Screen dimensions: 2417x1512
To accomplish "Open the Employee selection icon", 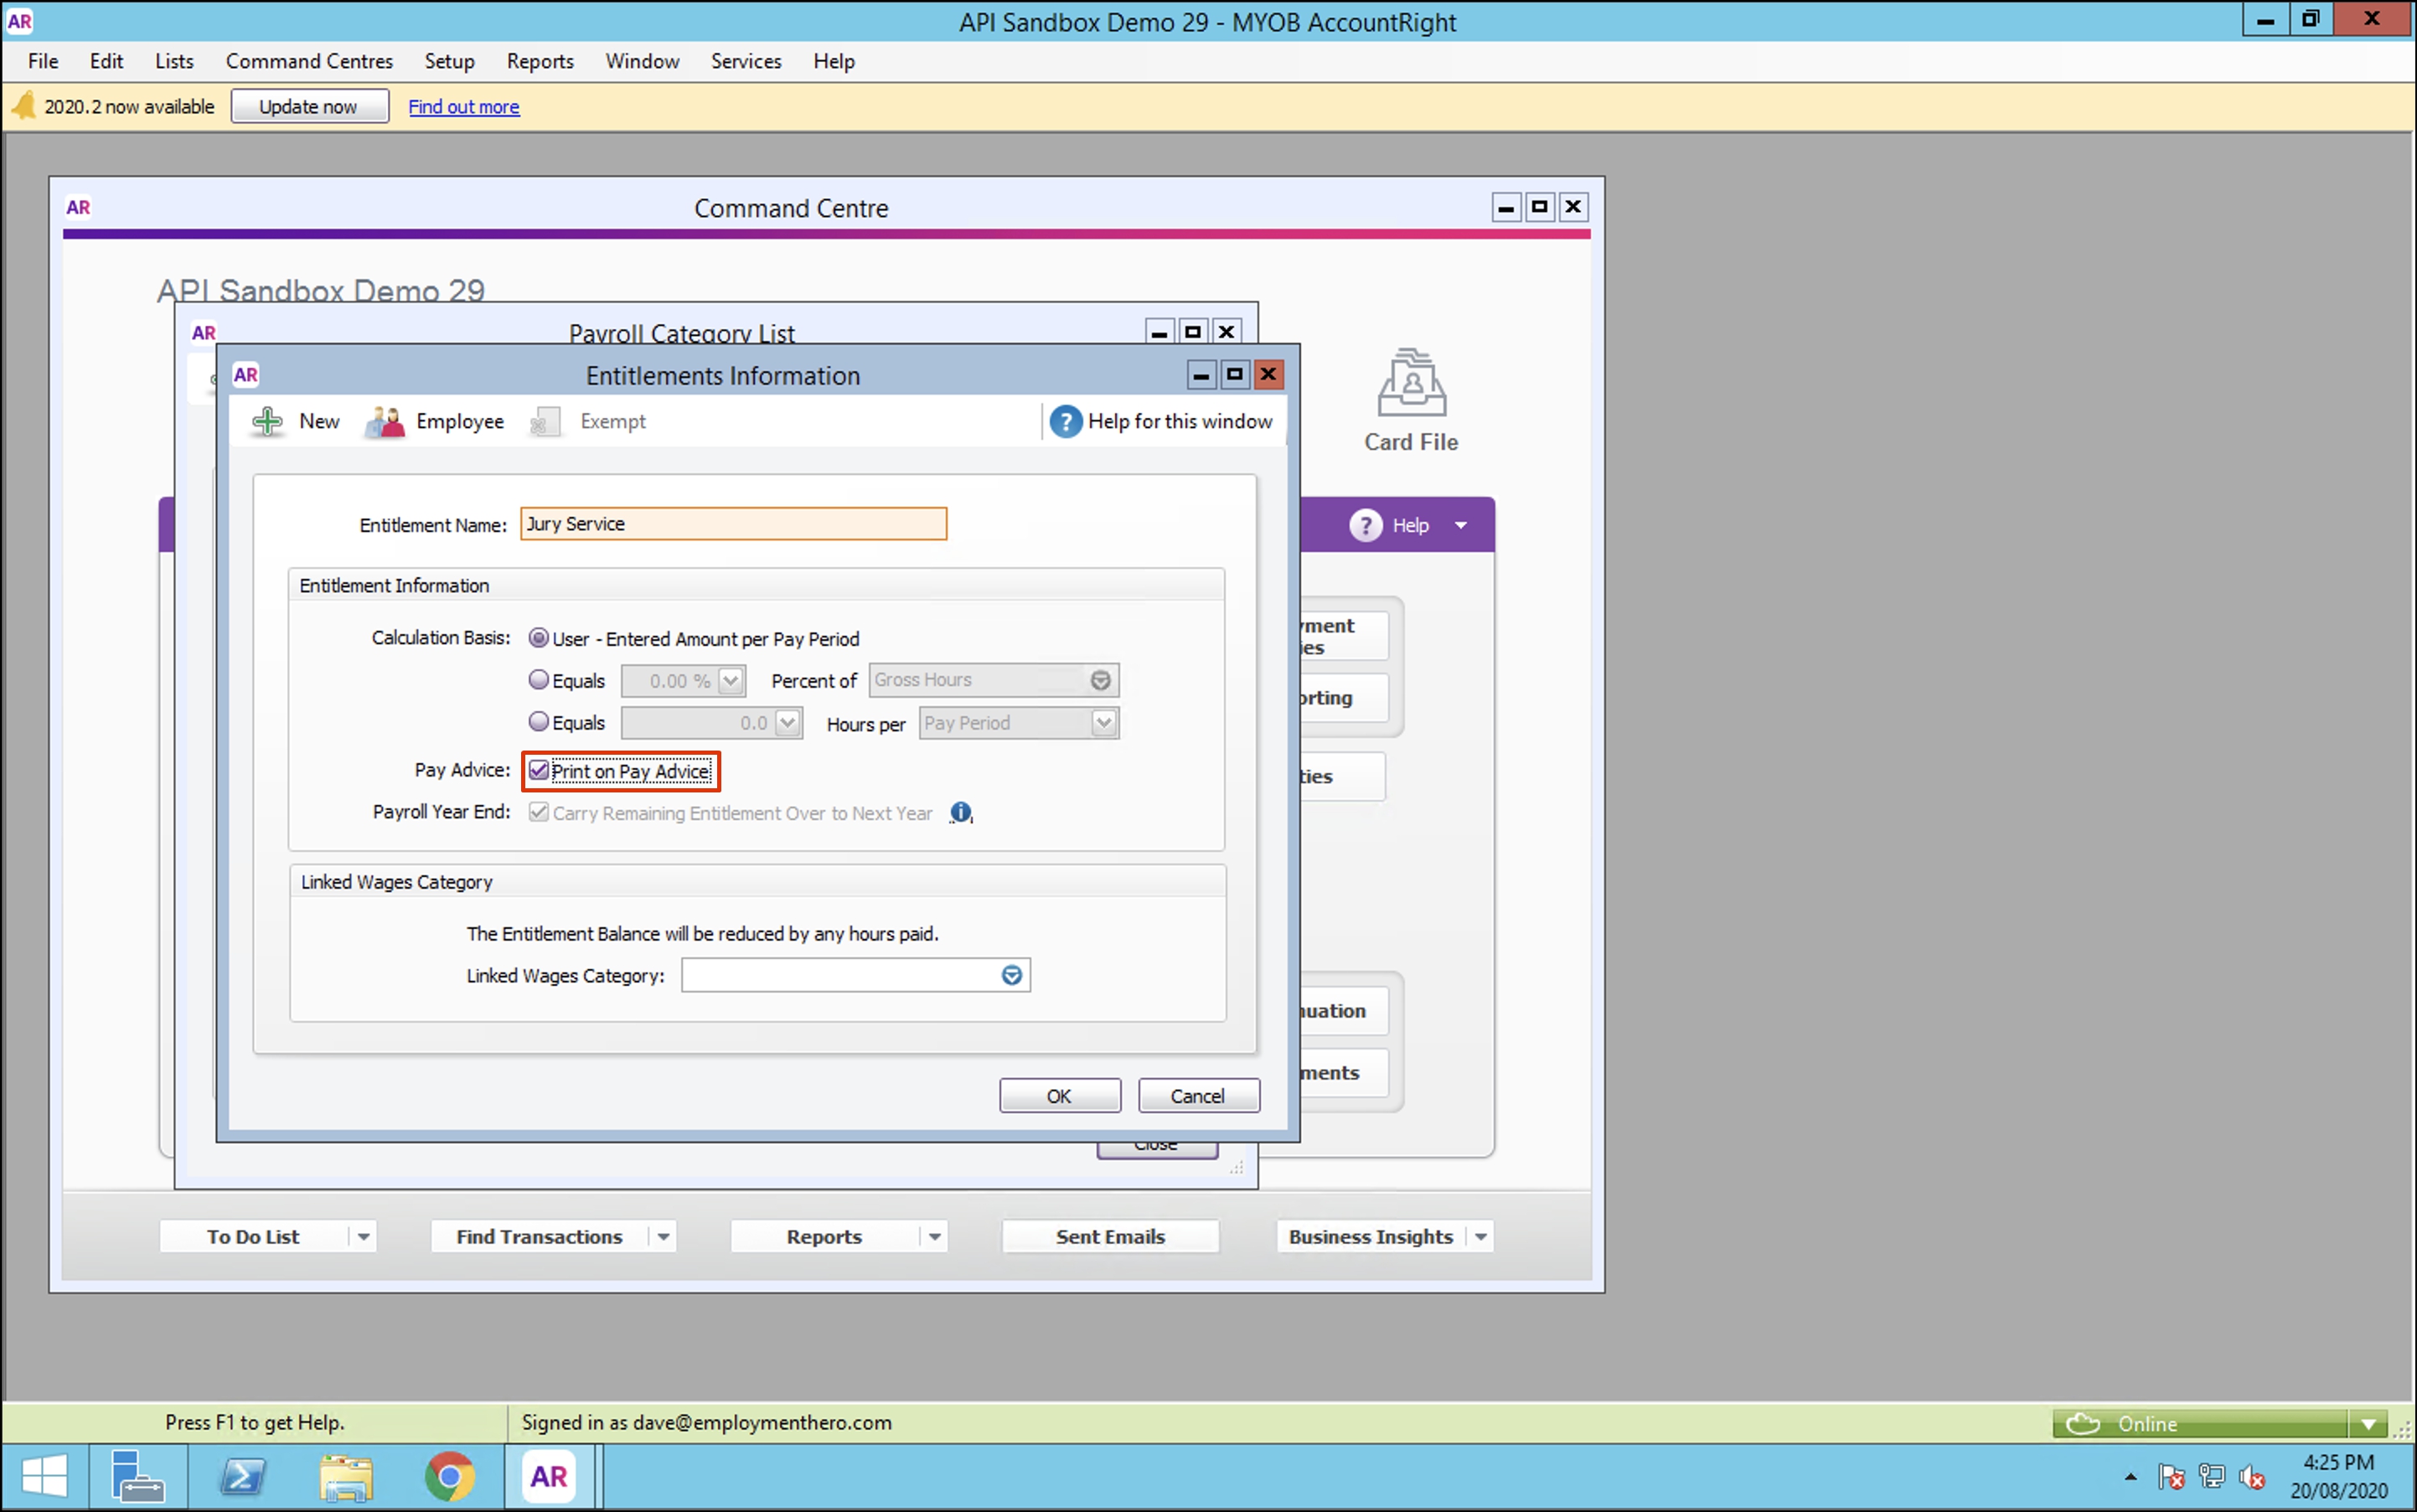I will (385, 421).
